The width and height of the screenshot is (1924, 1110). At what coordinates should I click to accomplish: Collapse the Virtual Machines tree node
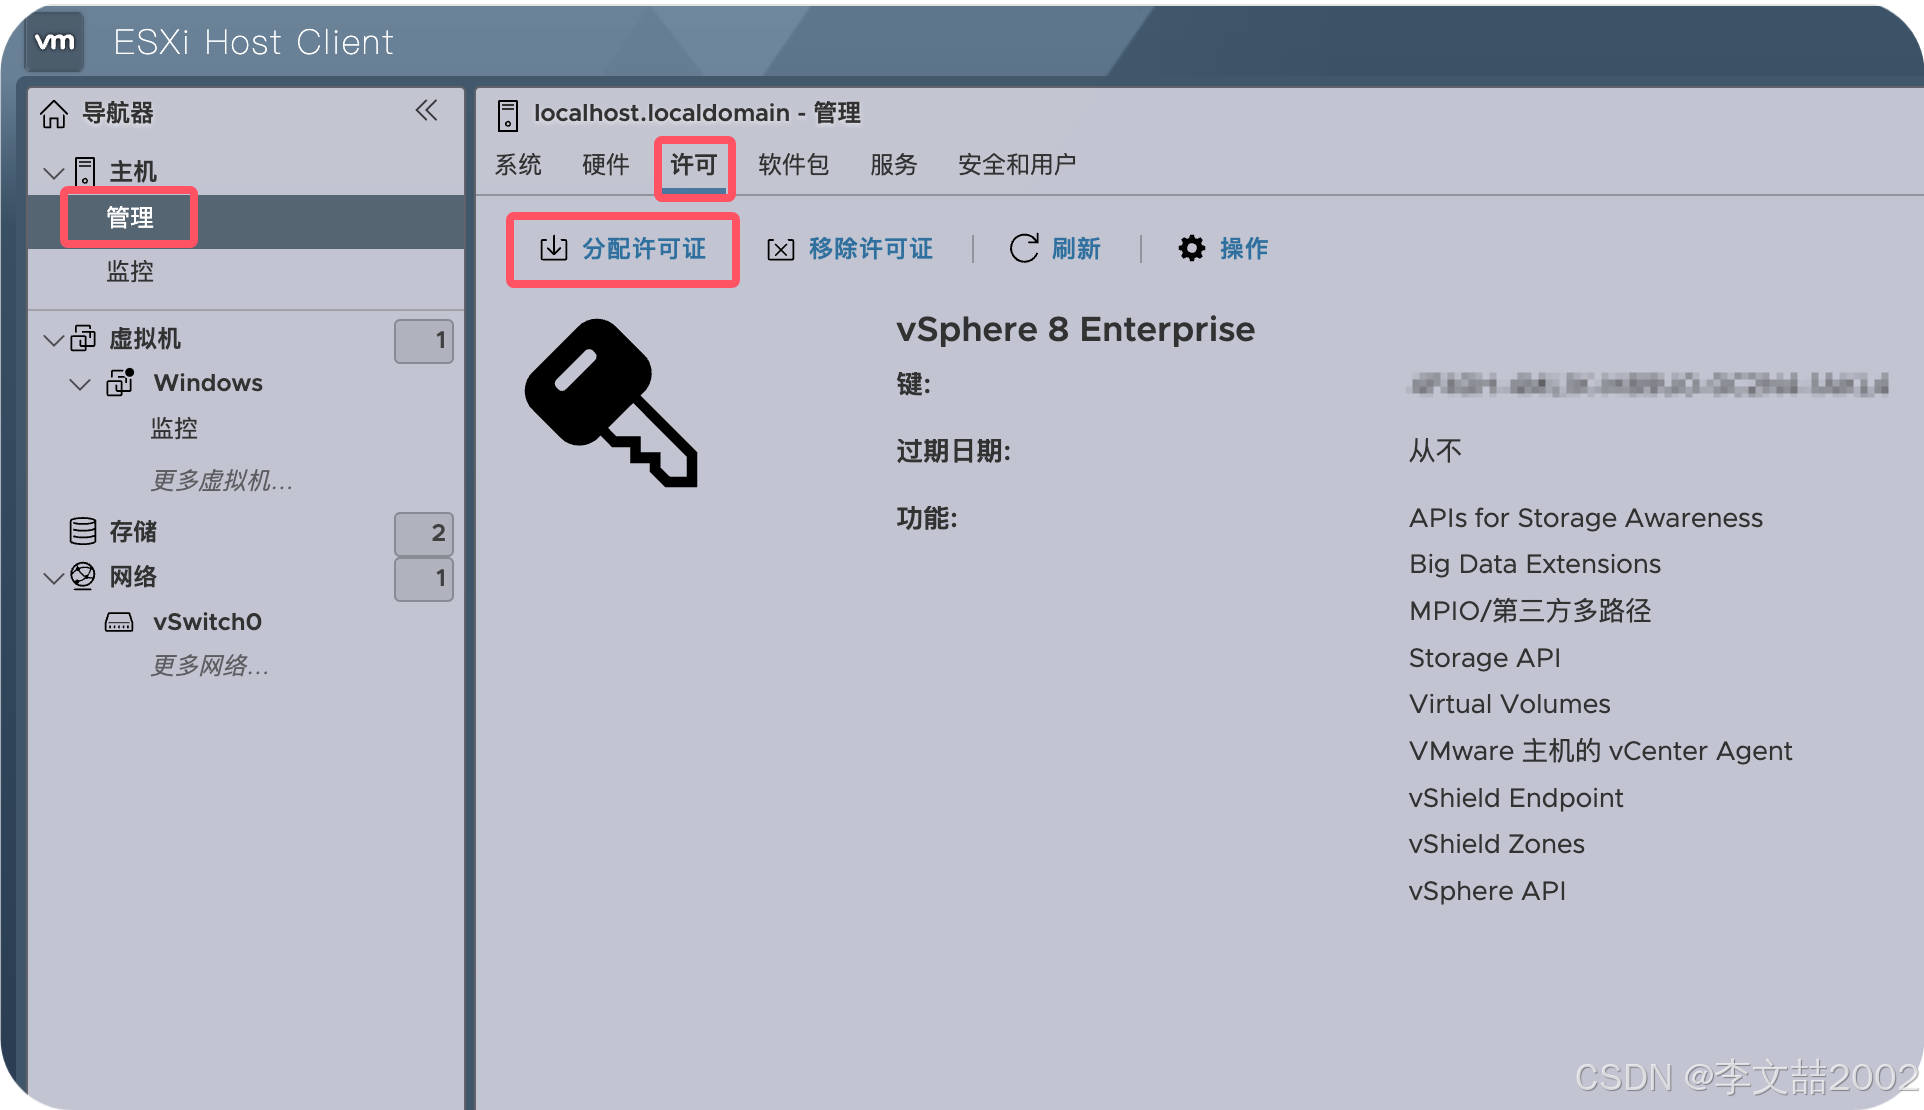point(54,340)
